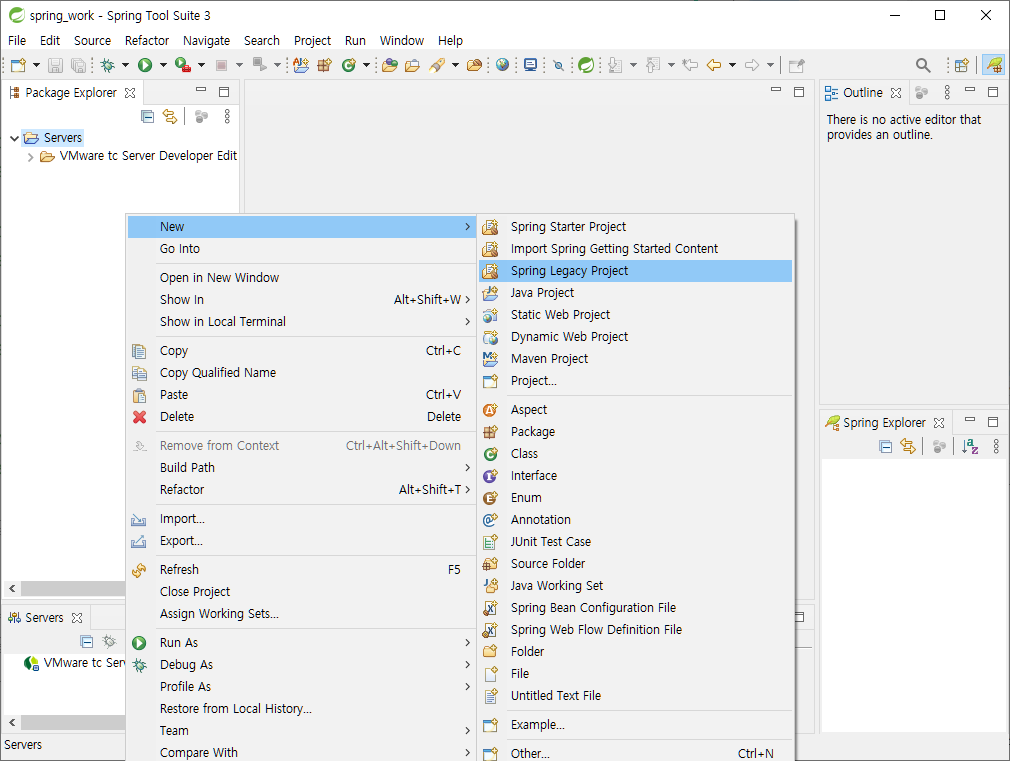1010x761 pixels.
Task: Expand VMware tc Server Developer Edit node
Action: [30, 157]
